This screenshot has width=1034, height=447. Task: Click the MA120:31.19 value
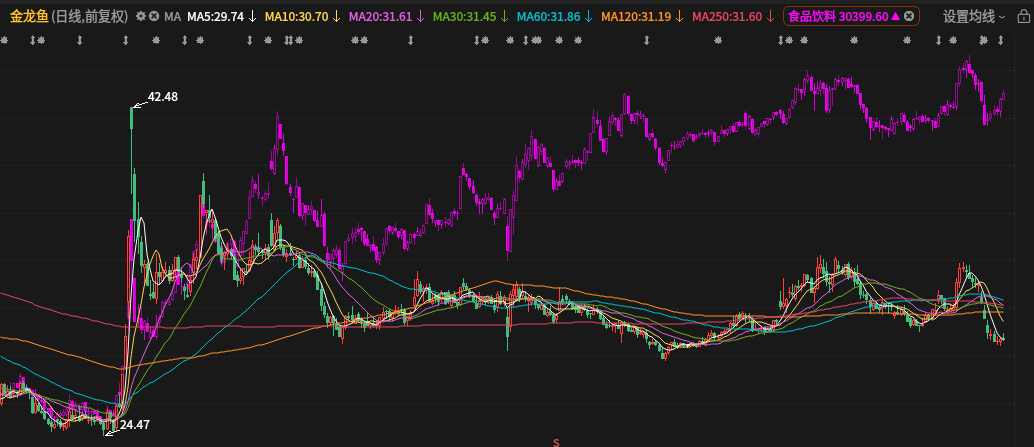[636, 16]
